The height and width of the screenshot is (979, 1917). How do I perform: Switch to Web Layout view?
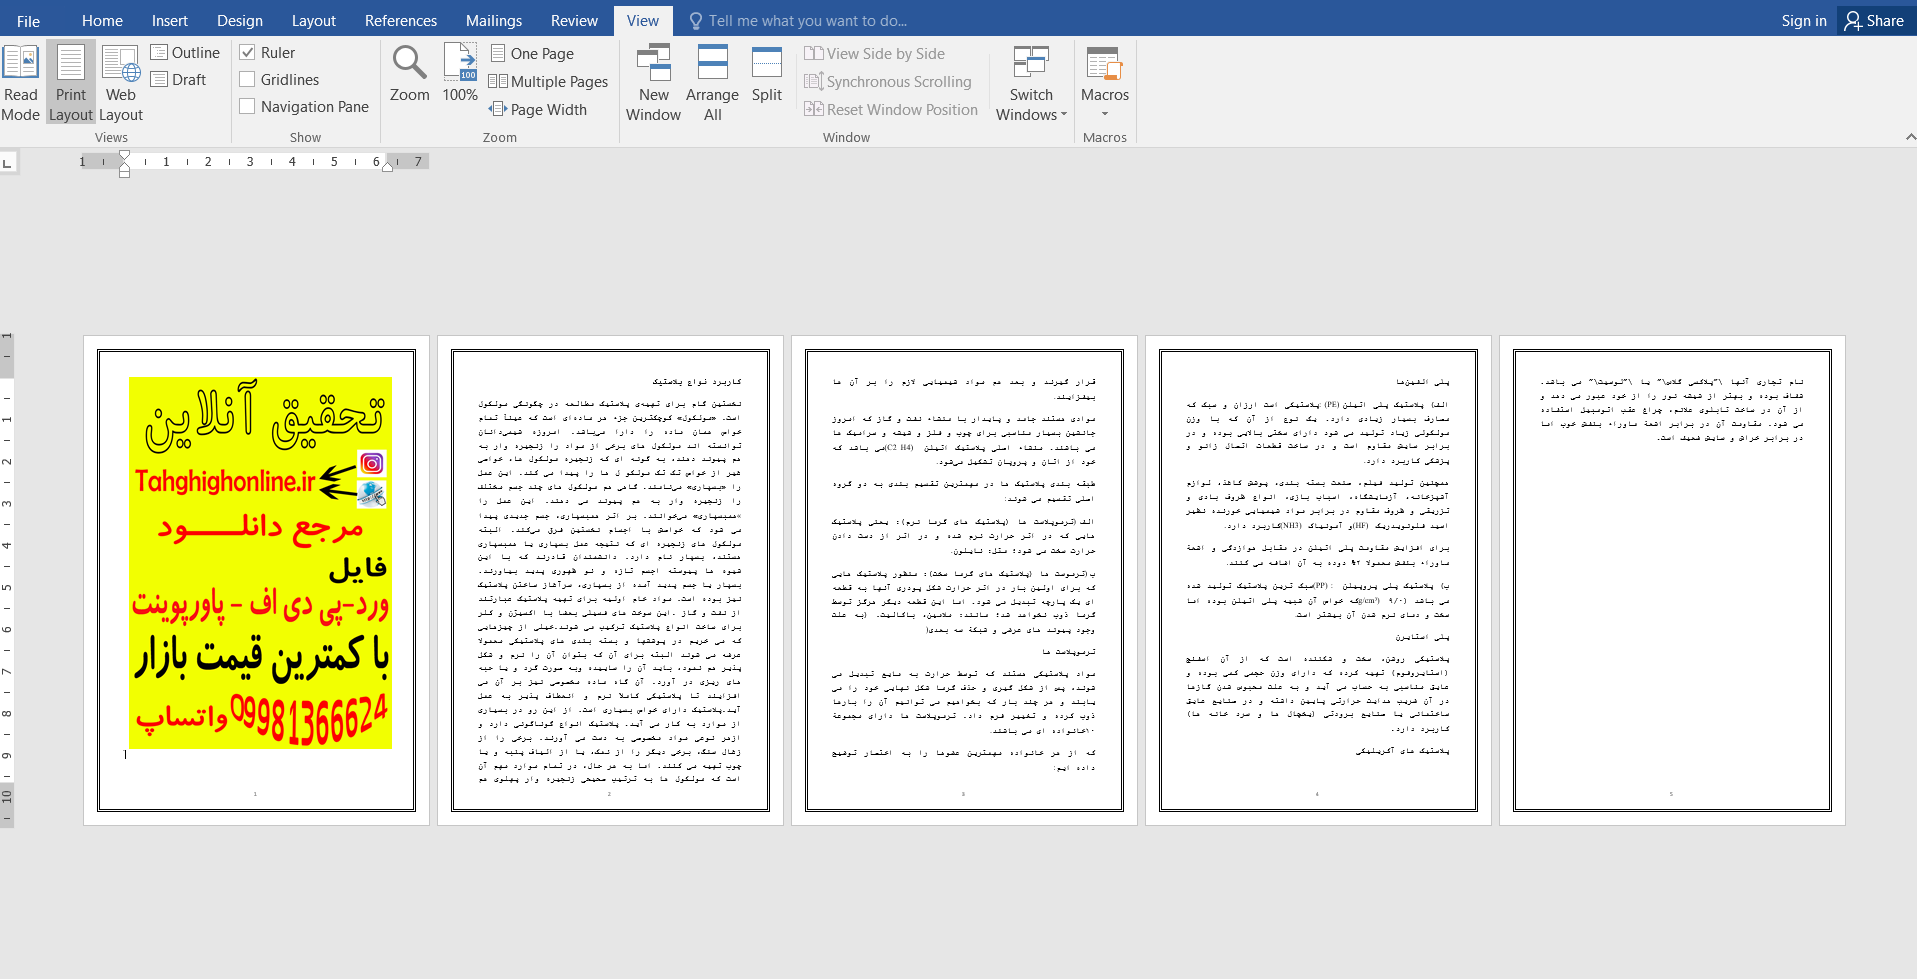pos(121,83)
